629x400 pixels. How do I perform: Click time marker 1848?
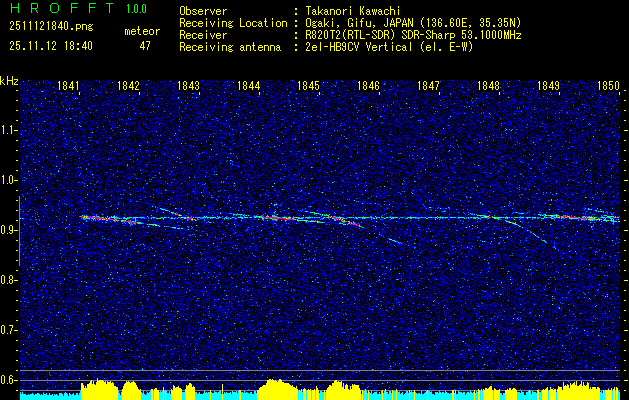[489, 86]
